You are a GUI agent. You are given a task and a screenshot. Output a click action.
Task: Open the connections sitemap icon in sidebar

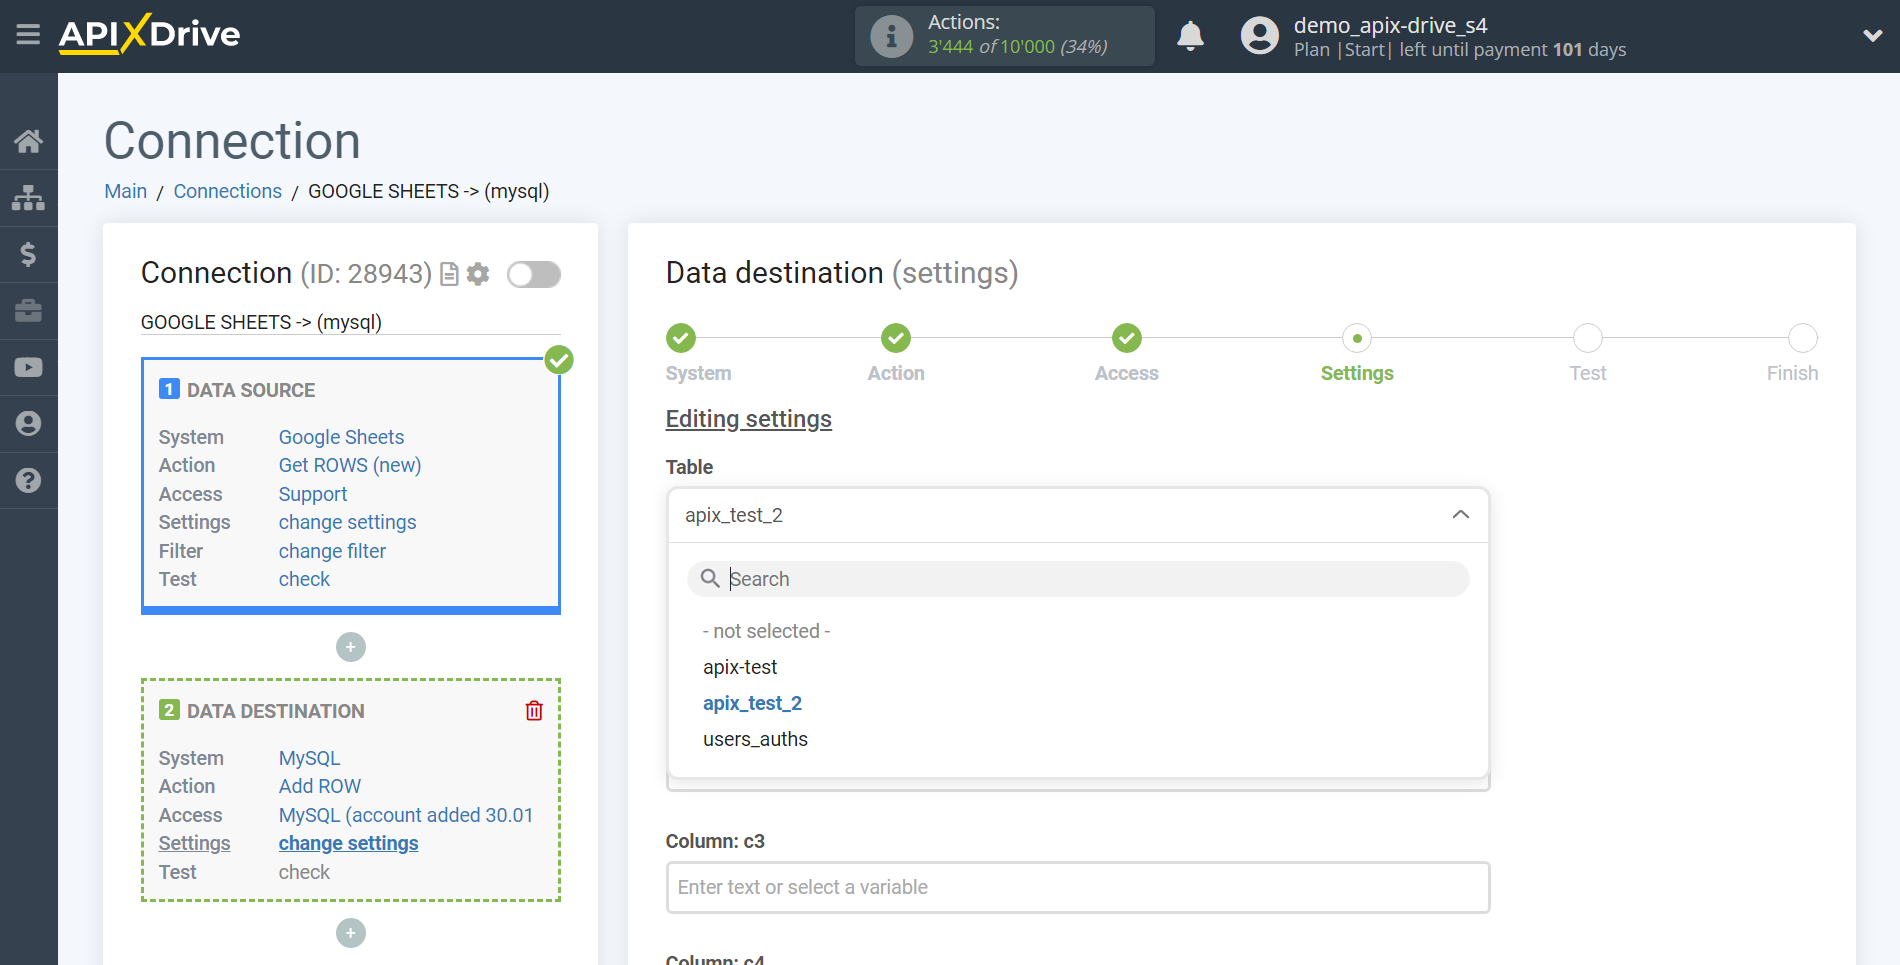pos(28,198)
